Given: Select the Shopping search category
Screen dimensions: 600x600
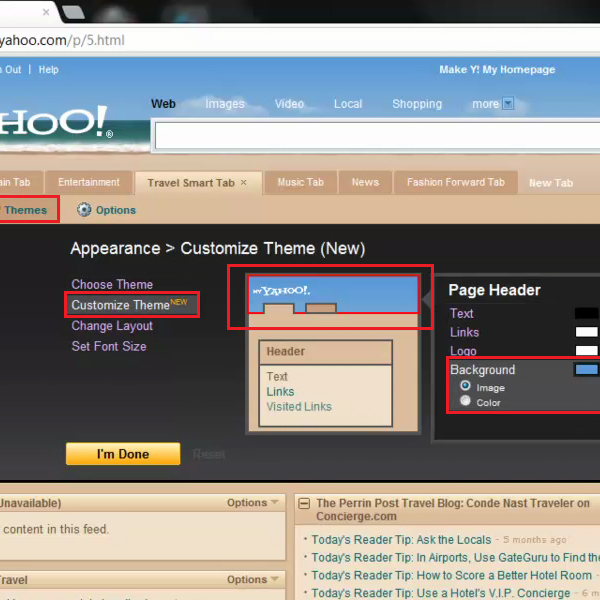Looking at the screenshot, I should click(x=417, y=104).
